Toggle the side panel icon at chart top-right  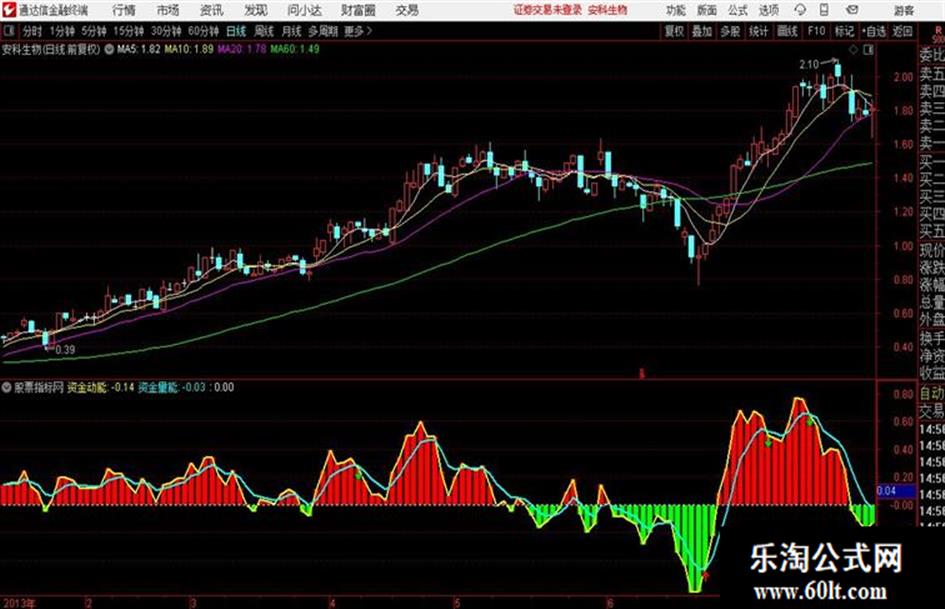click(868, 50)
